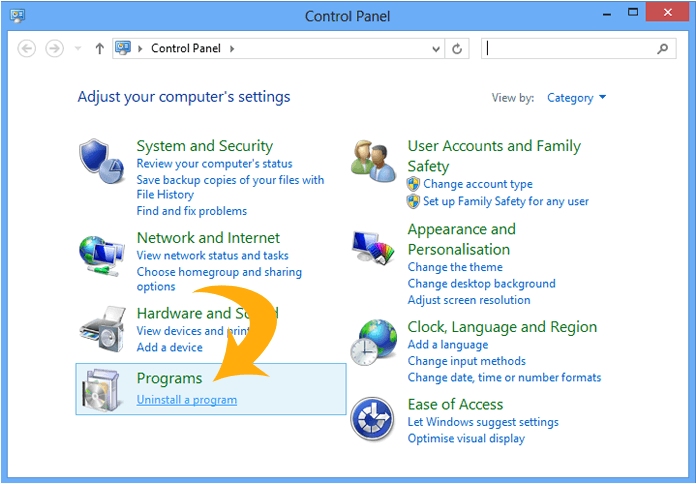Click the Clock, Language and Region globe icon

click(373, 342)
